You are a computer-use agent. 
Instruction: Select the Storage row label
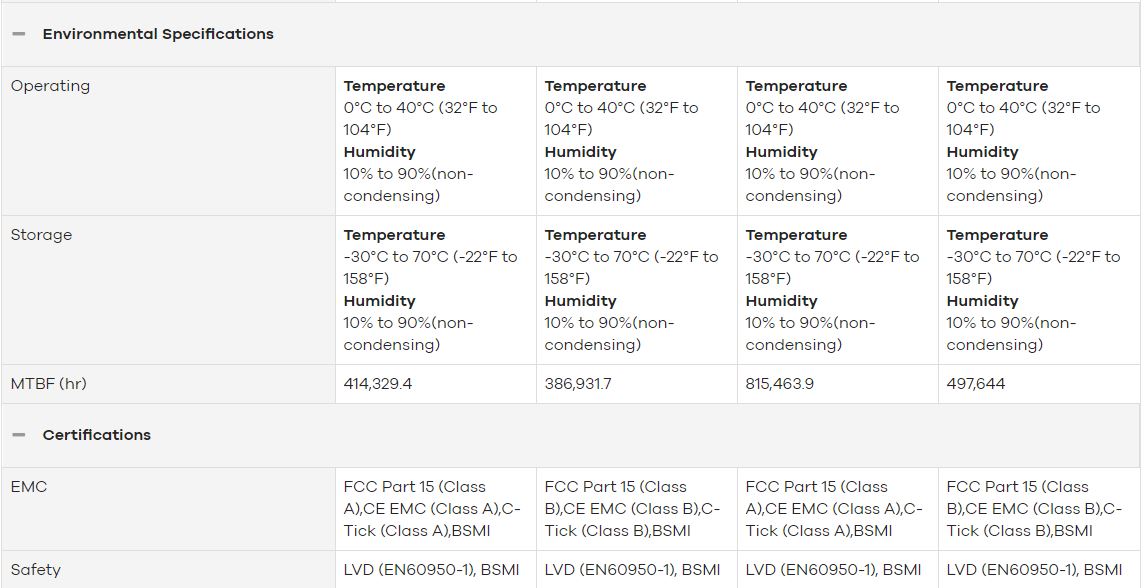pos(41,235)
